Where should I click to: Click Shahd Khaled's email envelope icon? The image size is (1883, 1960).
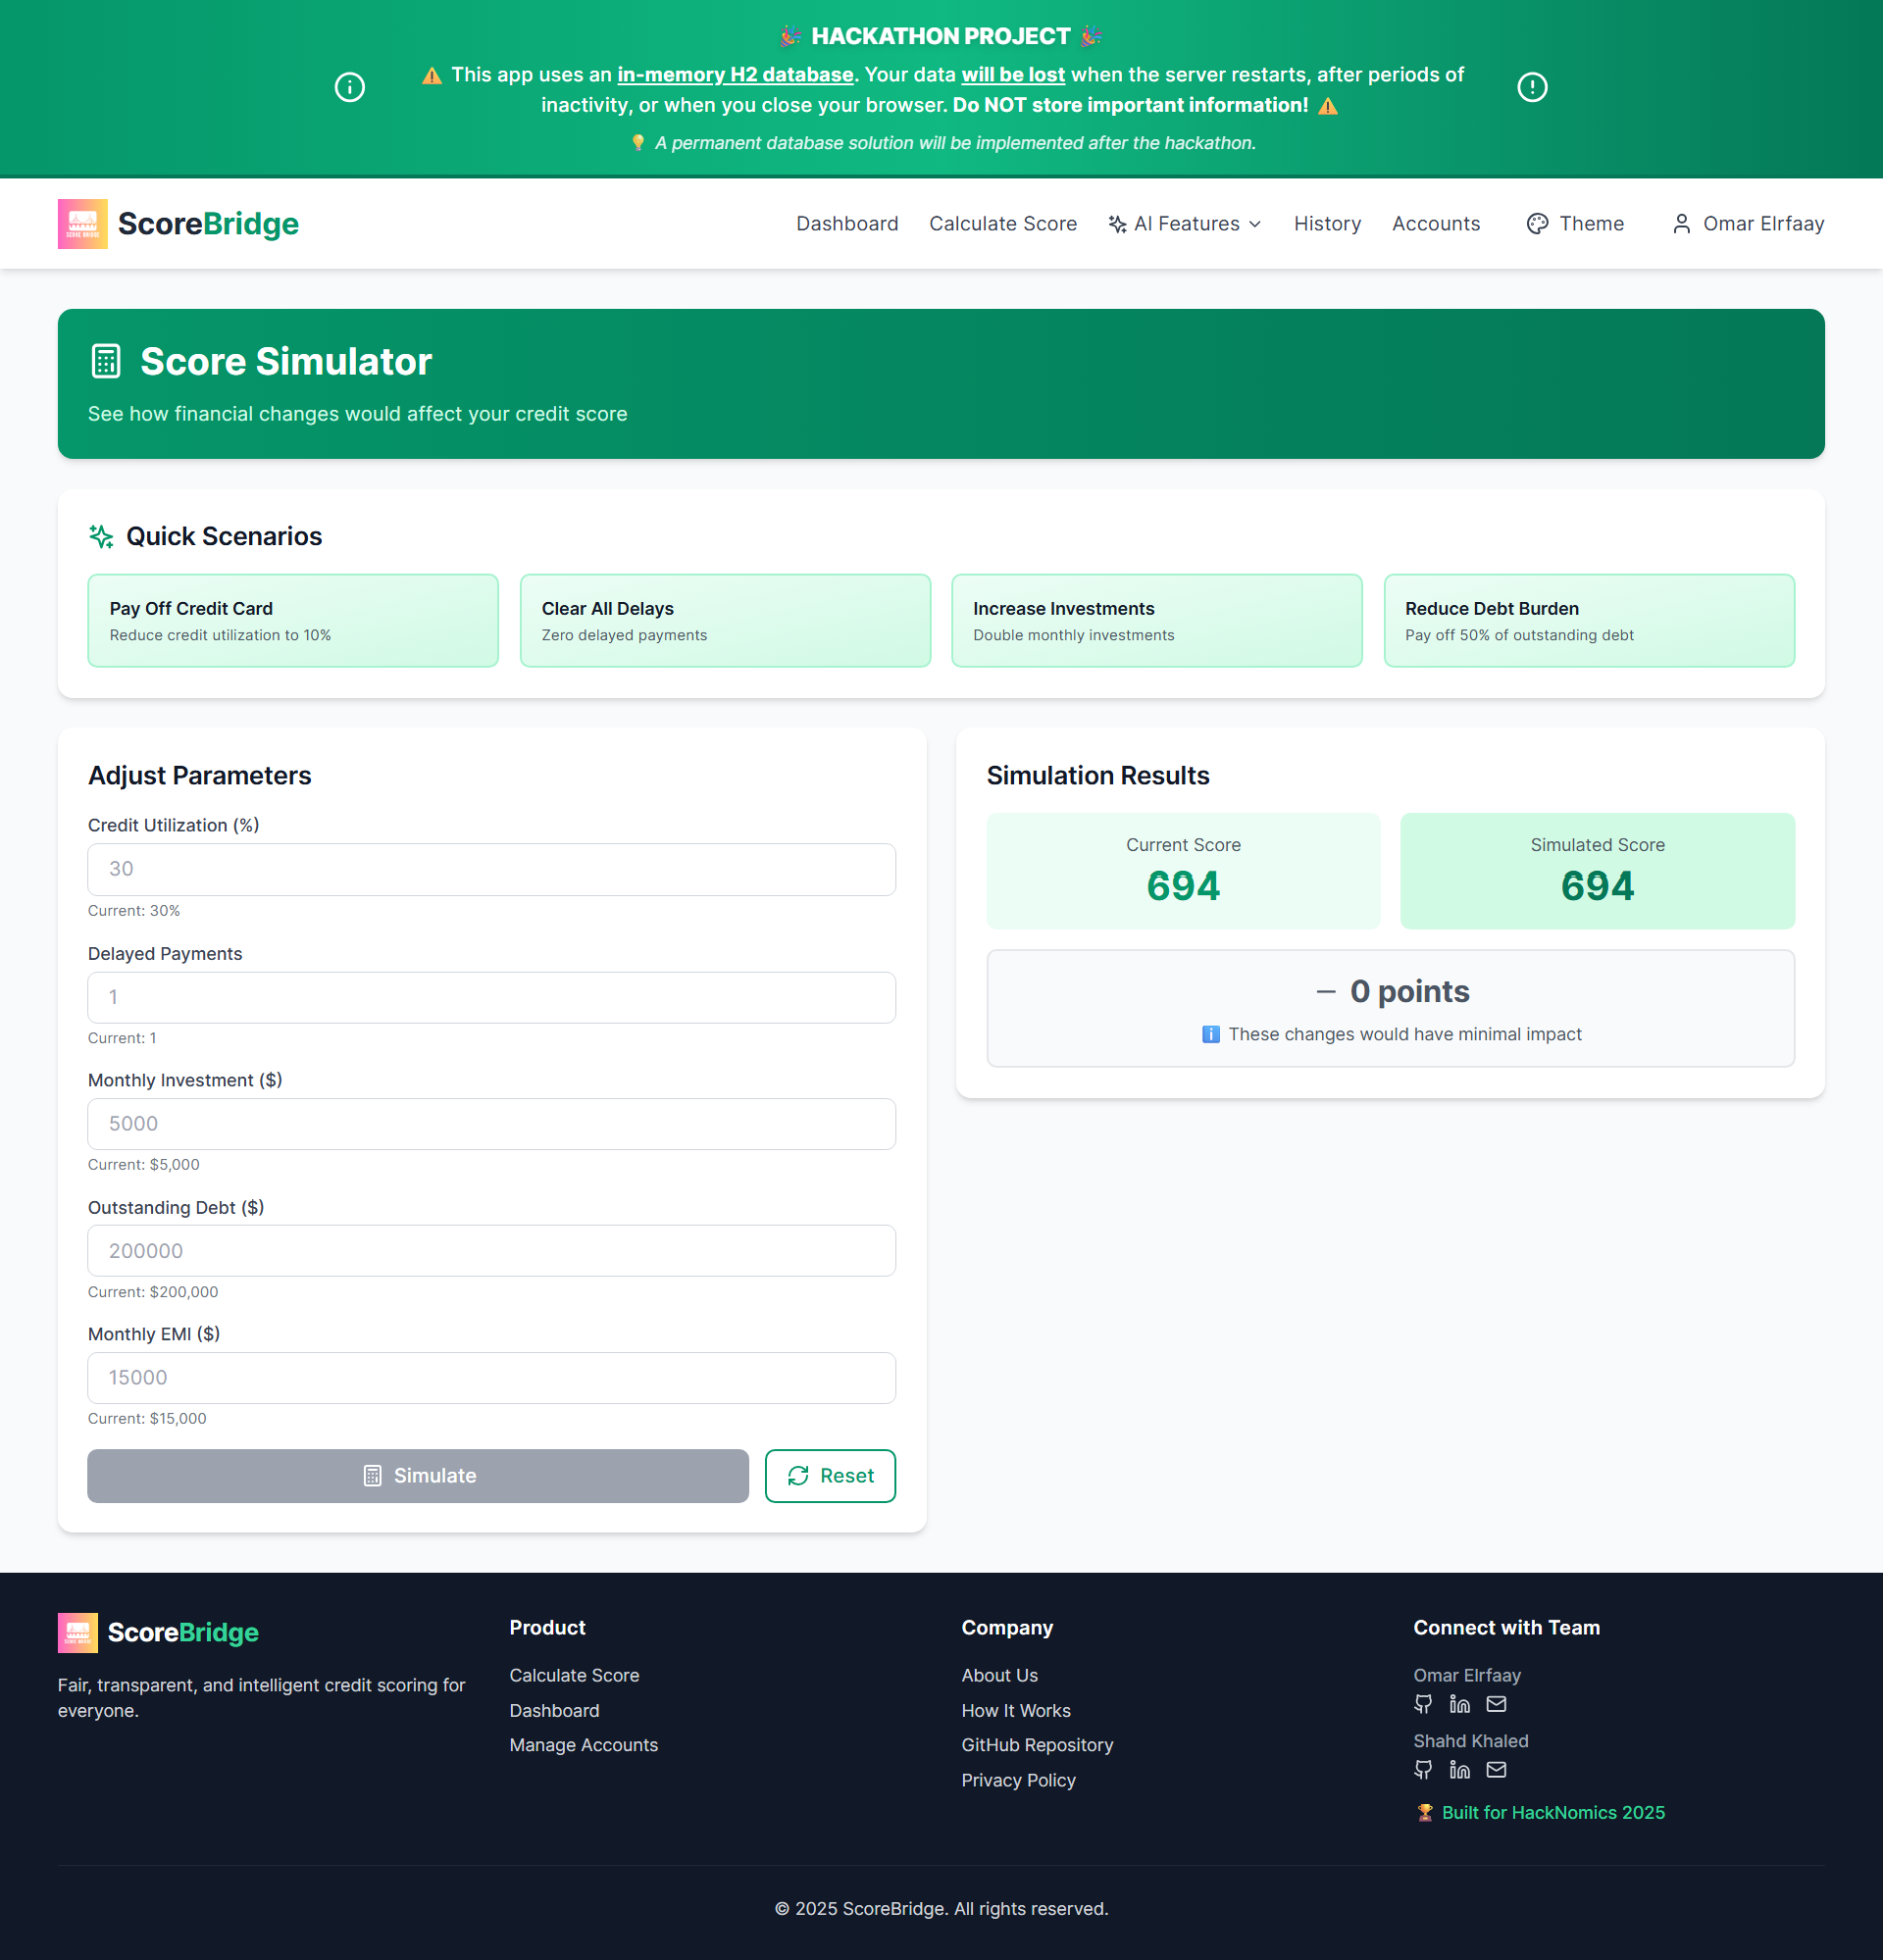click(x=1496, y=1770)
